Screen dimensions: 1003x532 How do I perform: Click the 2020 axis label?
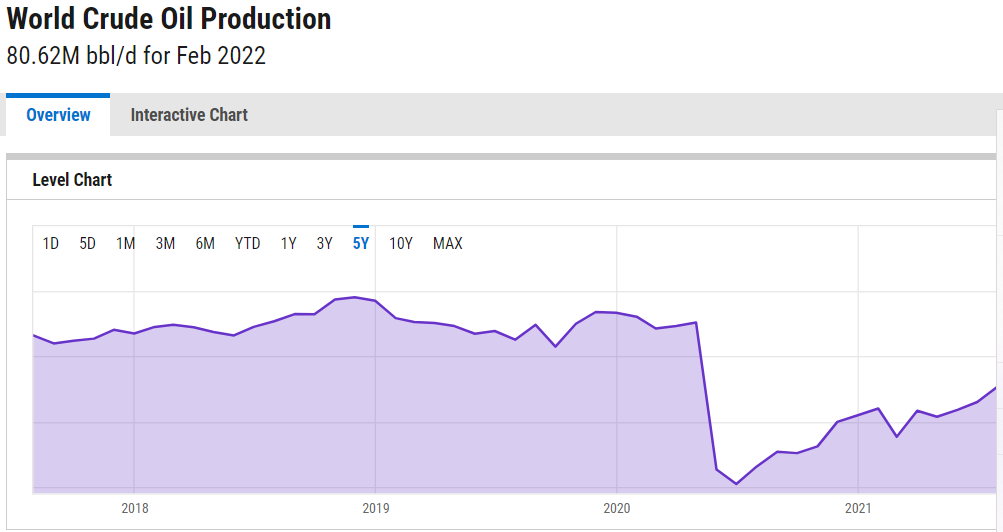(617, 508)
